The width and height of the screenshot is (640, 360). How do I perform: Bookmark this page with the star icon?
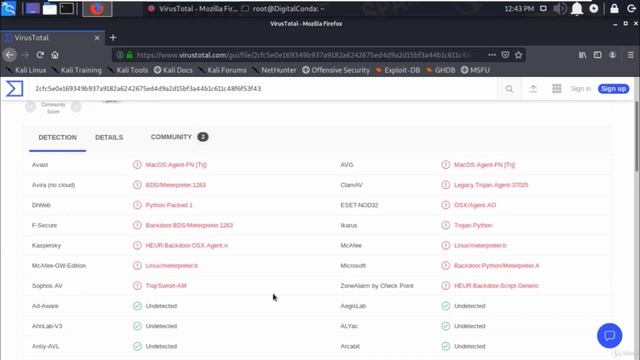518,55
